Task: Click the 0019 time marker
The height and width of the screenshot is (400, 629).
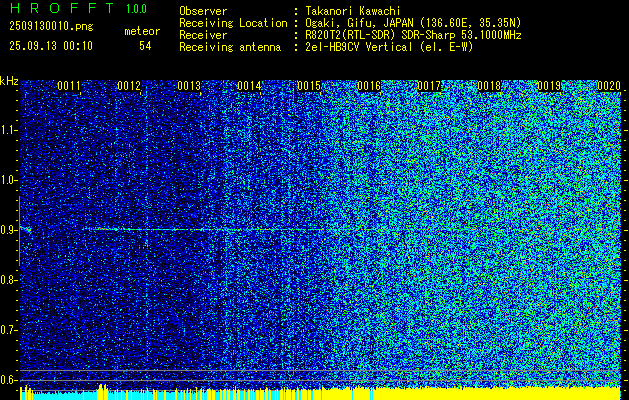Action: (x=549, y=86)
